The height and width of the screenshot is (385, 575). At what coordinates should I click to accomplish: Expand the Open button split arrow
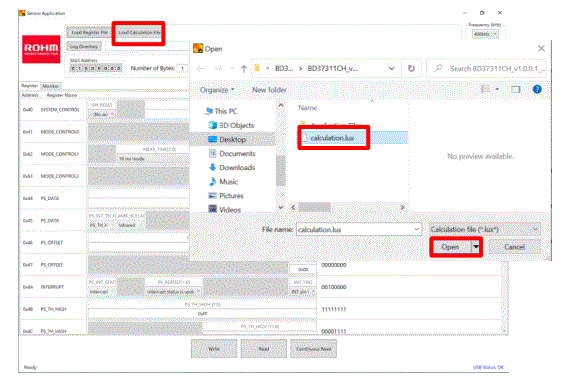(476, 247)
